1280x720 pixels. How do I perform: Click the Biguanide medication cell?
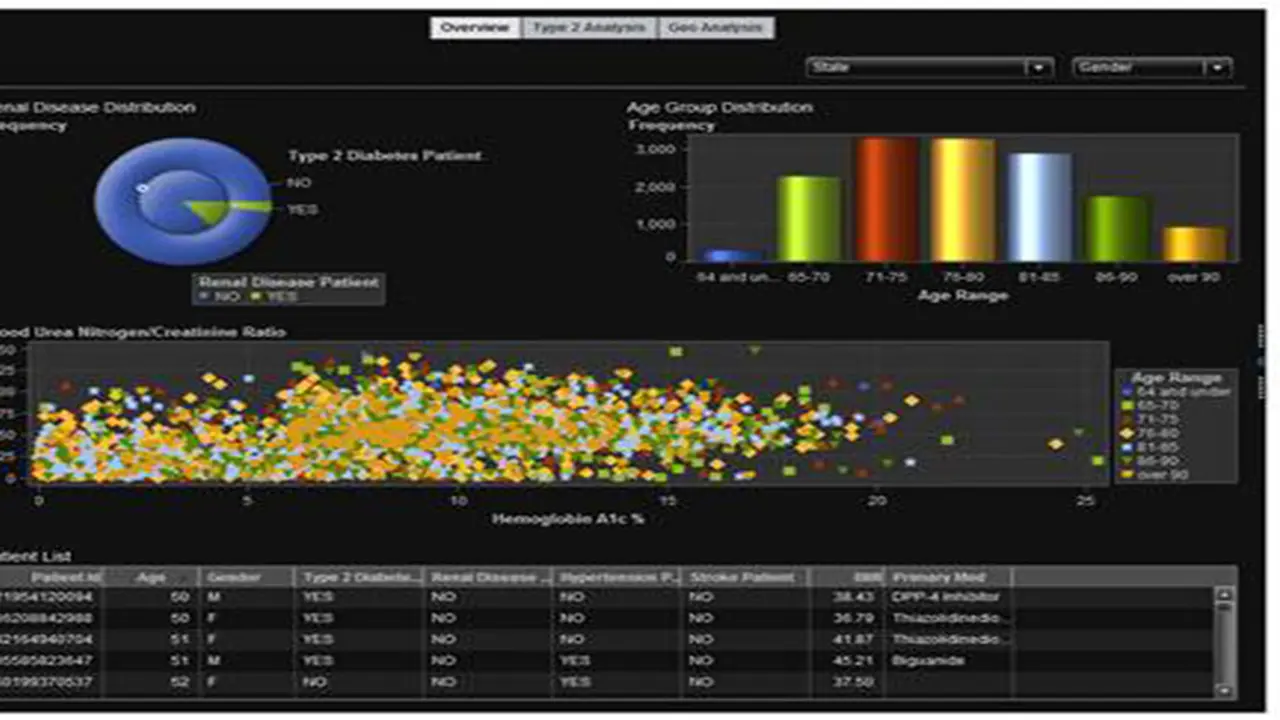click(948, 660)
